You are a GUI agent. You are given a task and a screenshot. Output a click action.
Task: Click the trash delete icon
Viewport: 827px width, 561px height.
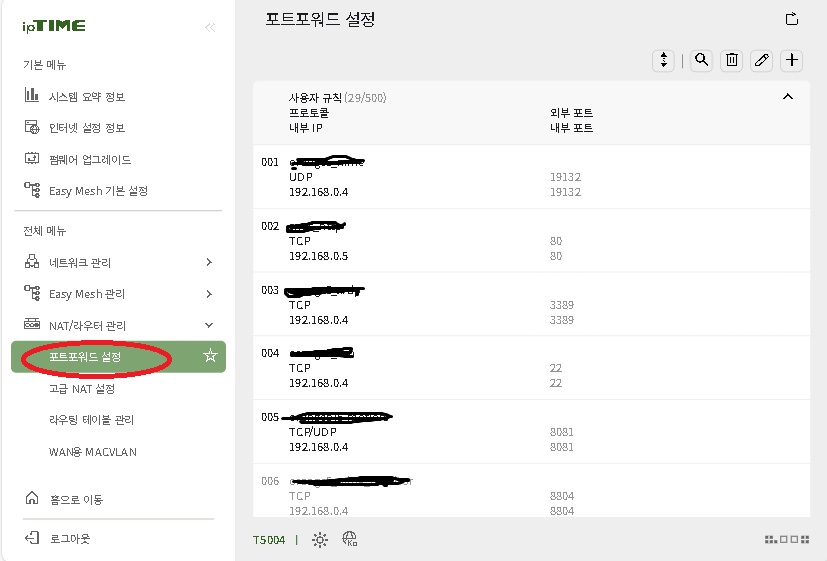tap(732, 61)
